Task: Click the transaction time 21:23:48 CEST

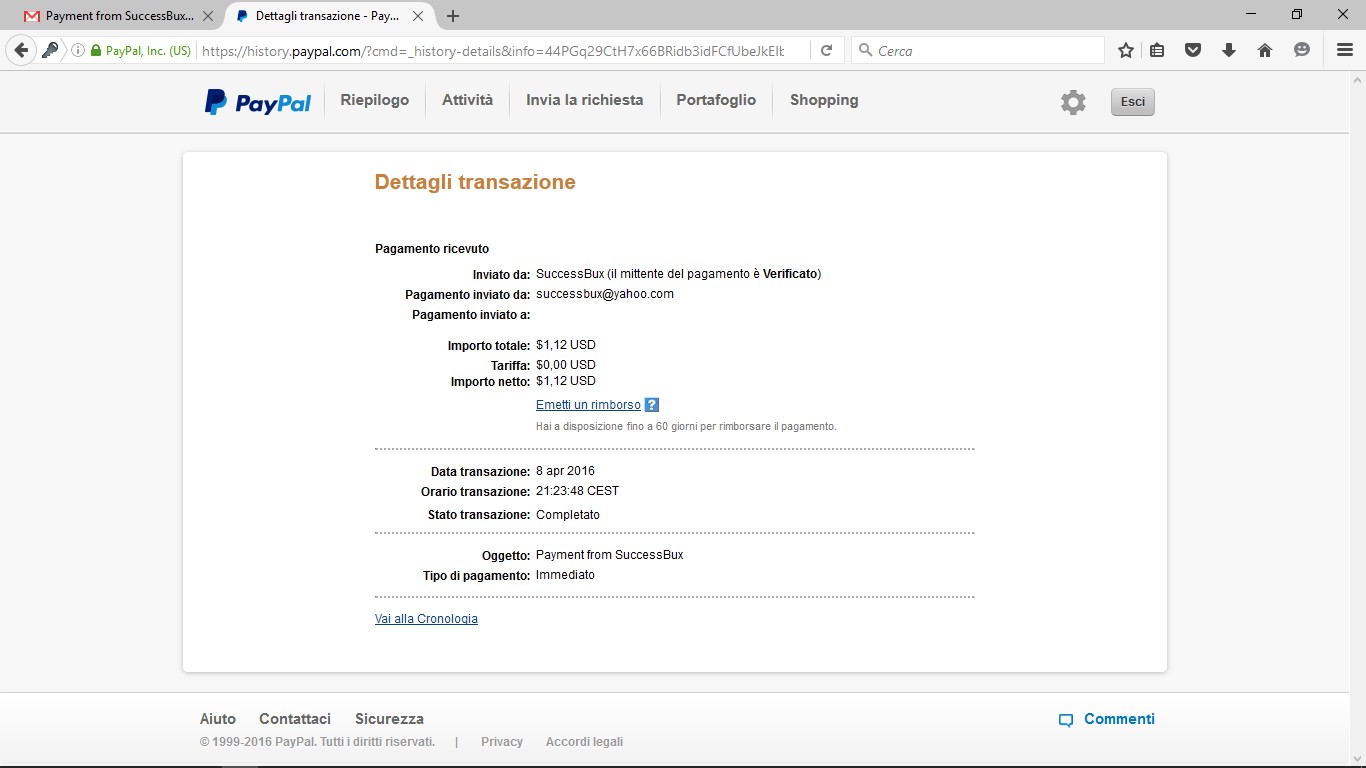Action: coord(577,491)
